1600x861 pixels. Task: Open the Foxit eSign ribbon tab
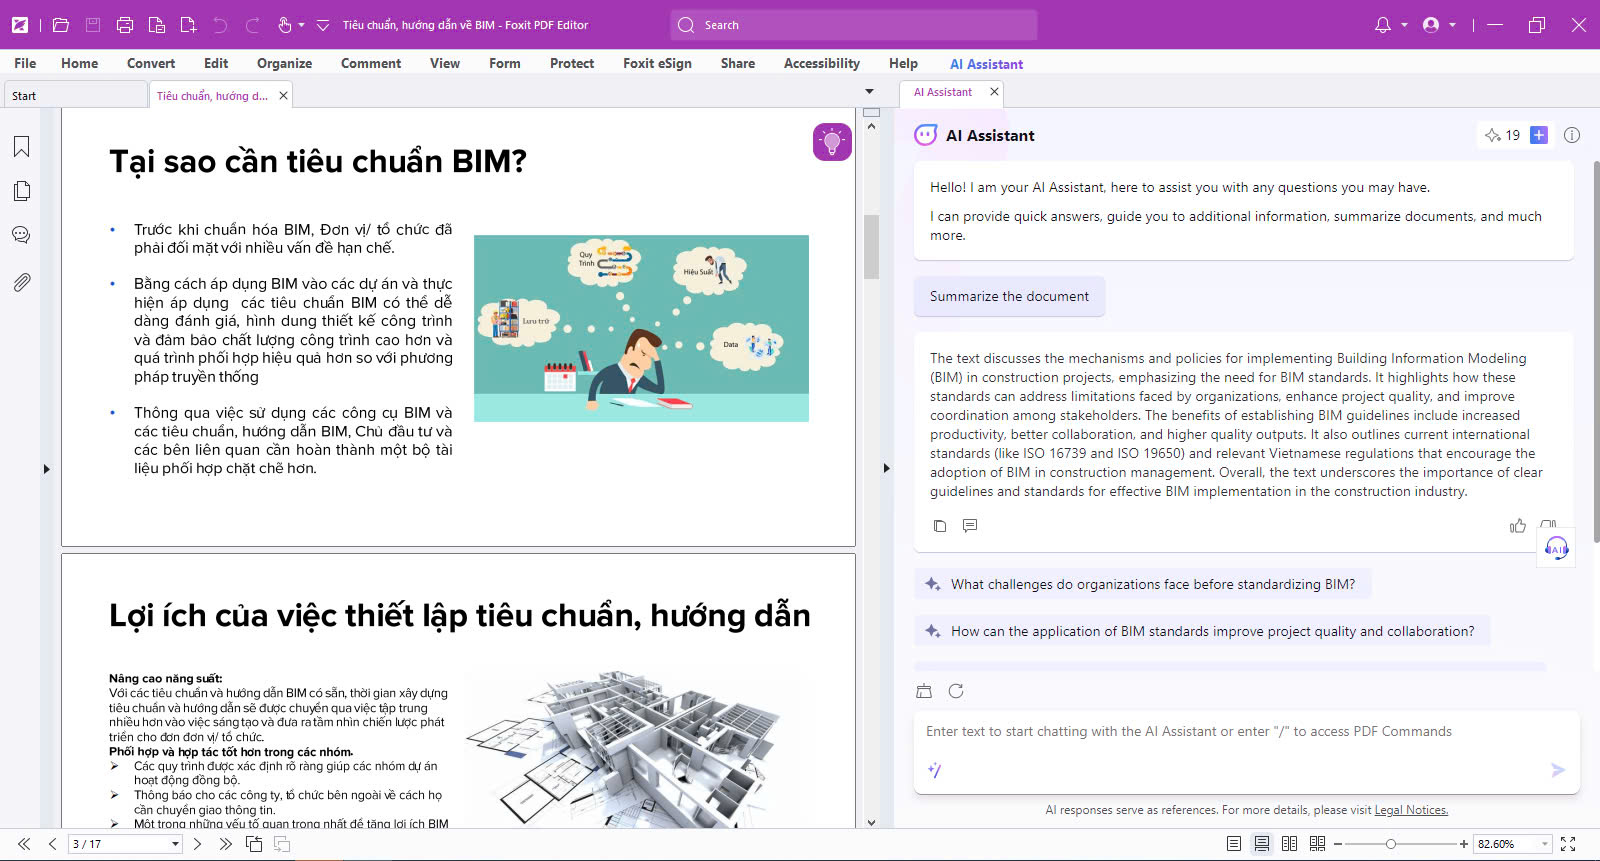click(657, 63)
